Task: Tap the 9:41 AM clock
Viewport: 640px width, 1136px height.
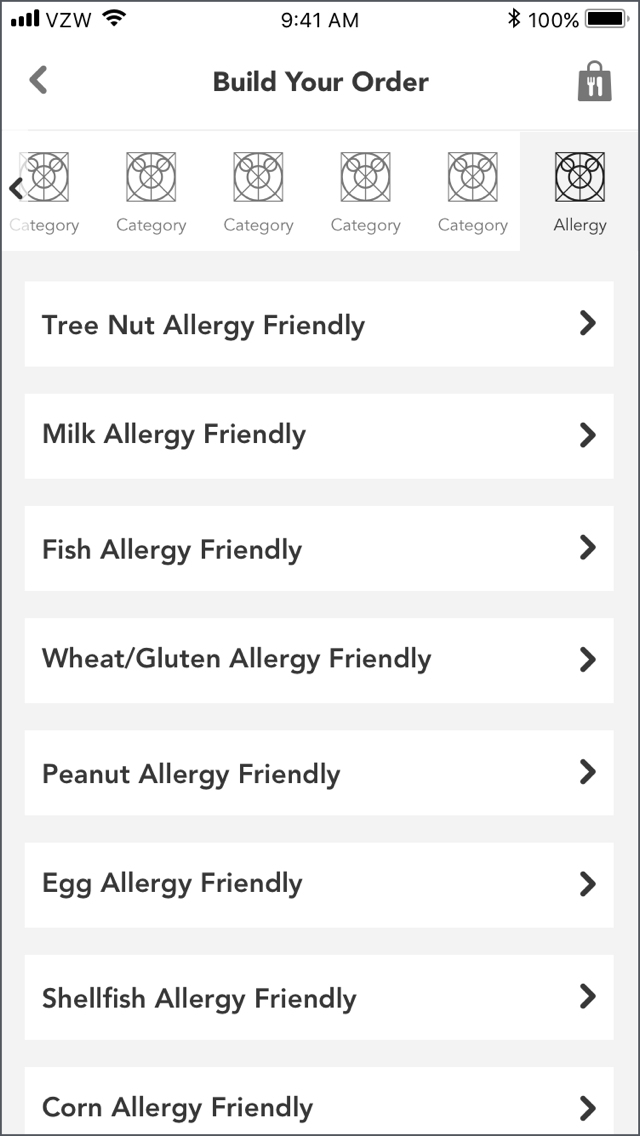Action: [x=320, y=19]
